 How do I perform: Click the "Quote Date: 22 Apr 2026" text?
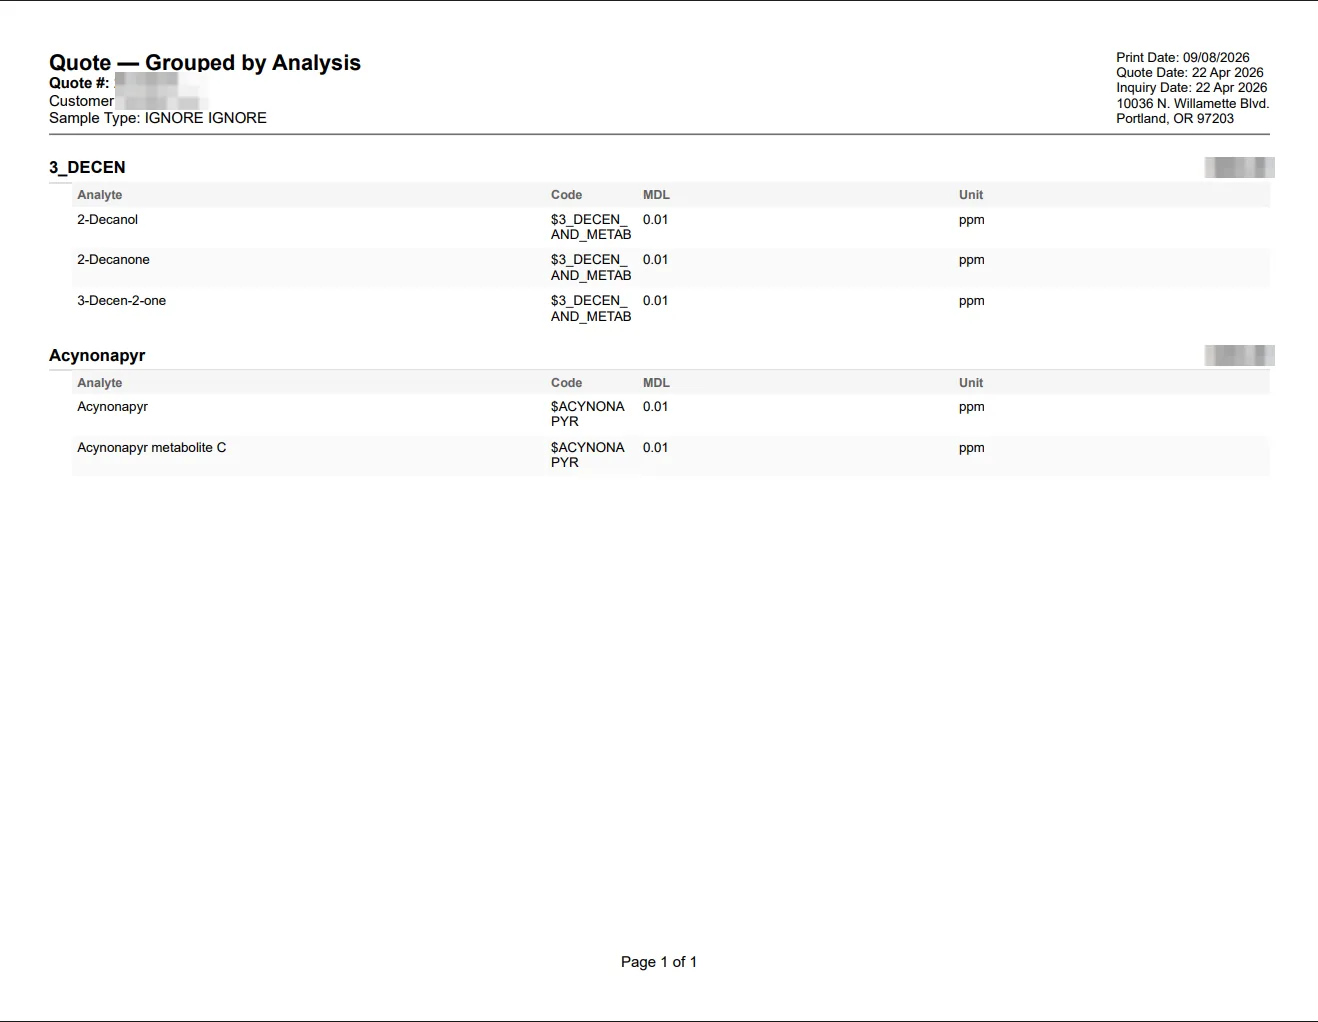click(1190, 73)
